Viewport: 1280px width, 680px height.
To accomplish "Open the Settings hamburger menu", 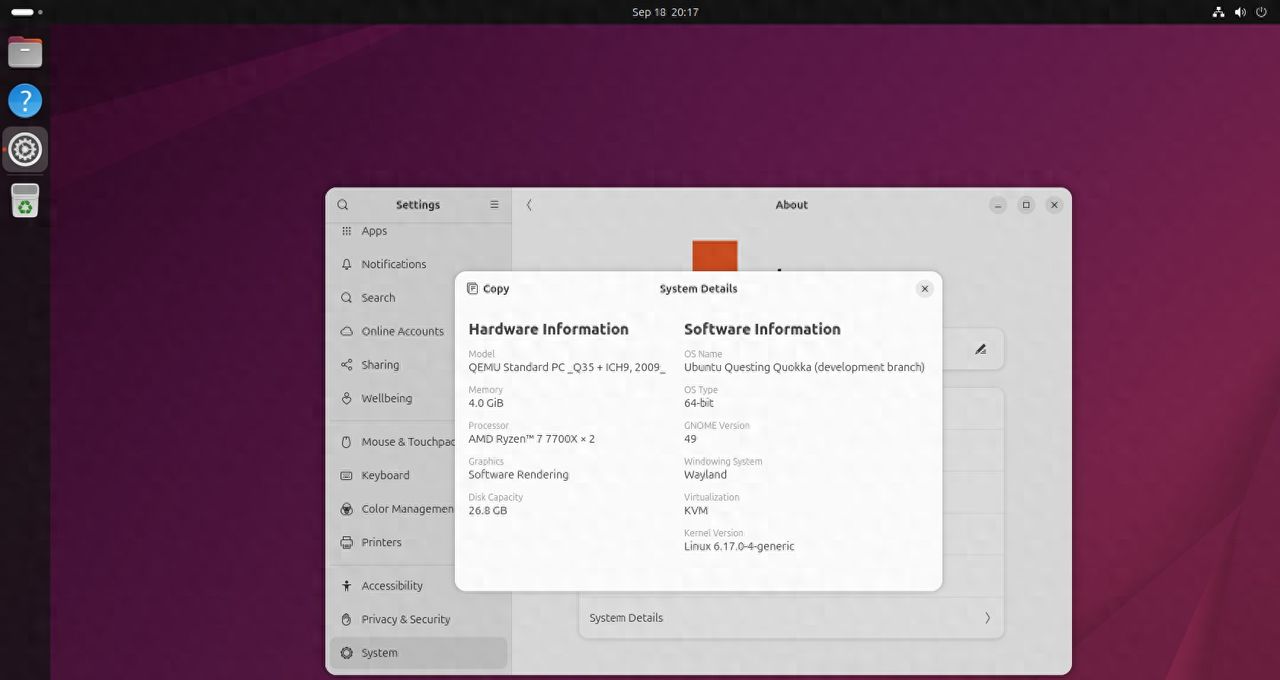I will coord(494,205).
